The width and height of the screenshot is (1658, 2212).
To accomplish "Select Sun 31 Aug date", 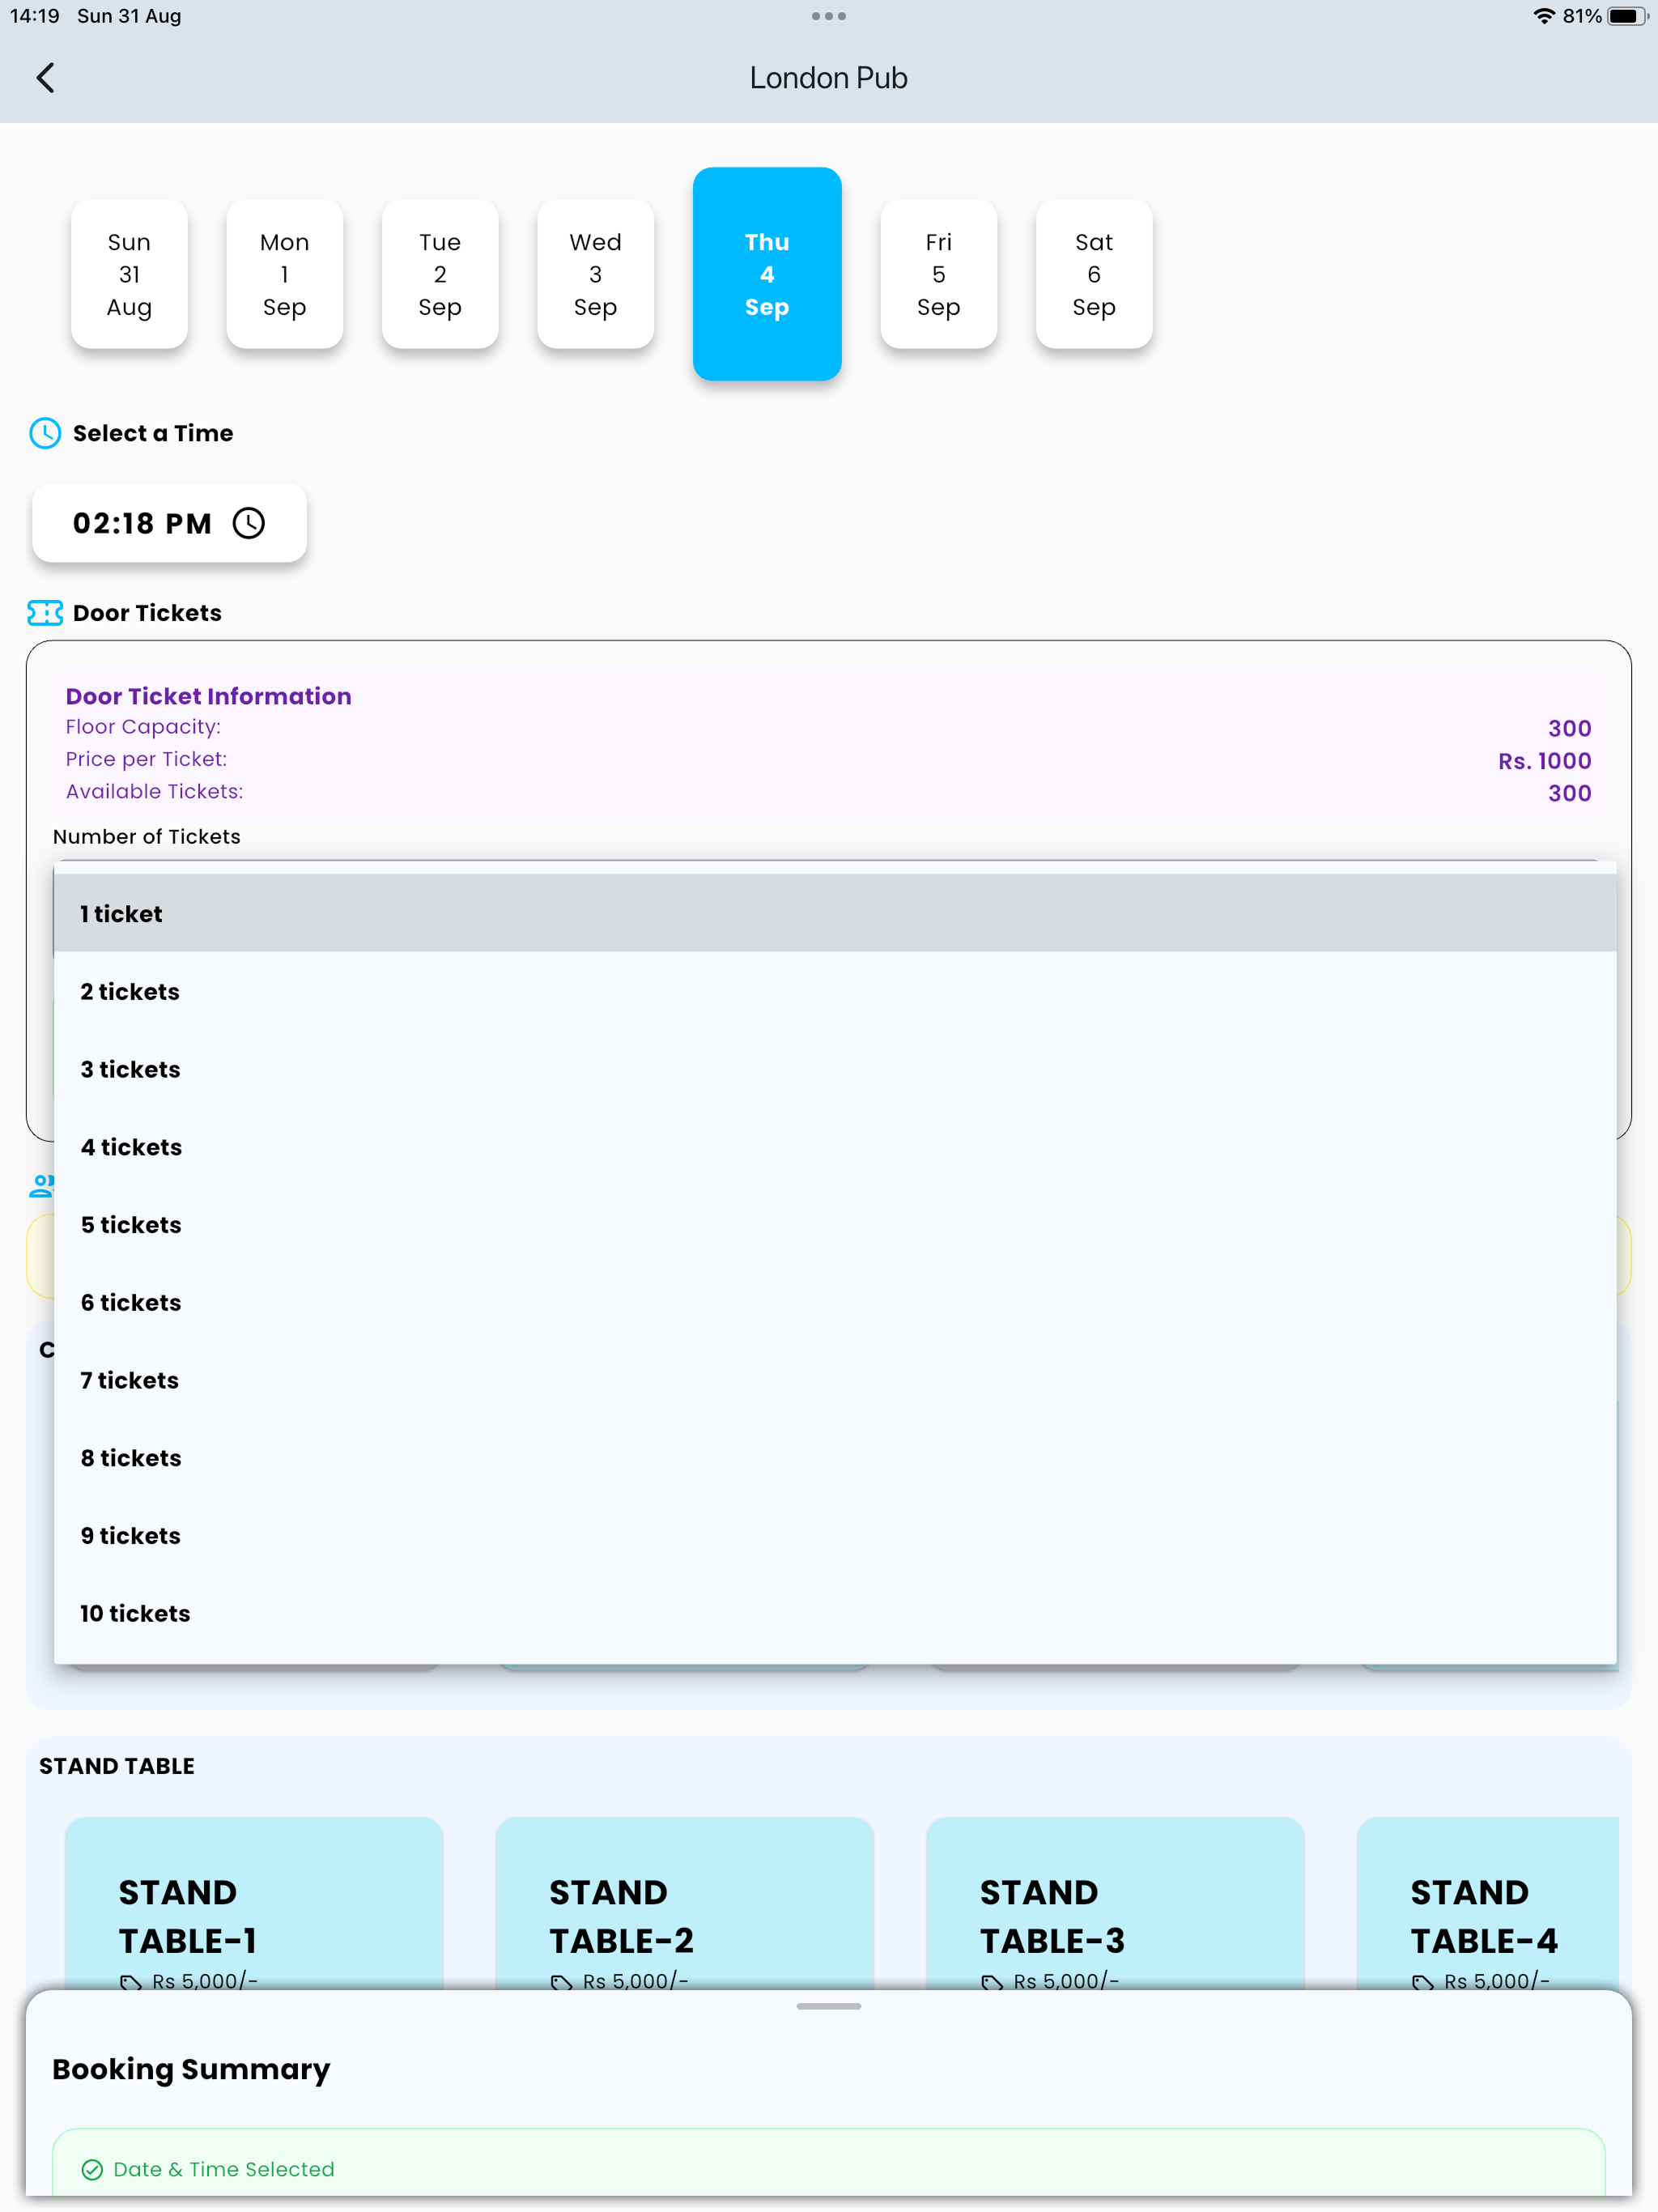I will [x=129, y=274].
